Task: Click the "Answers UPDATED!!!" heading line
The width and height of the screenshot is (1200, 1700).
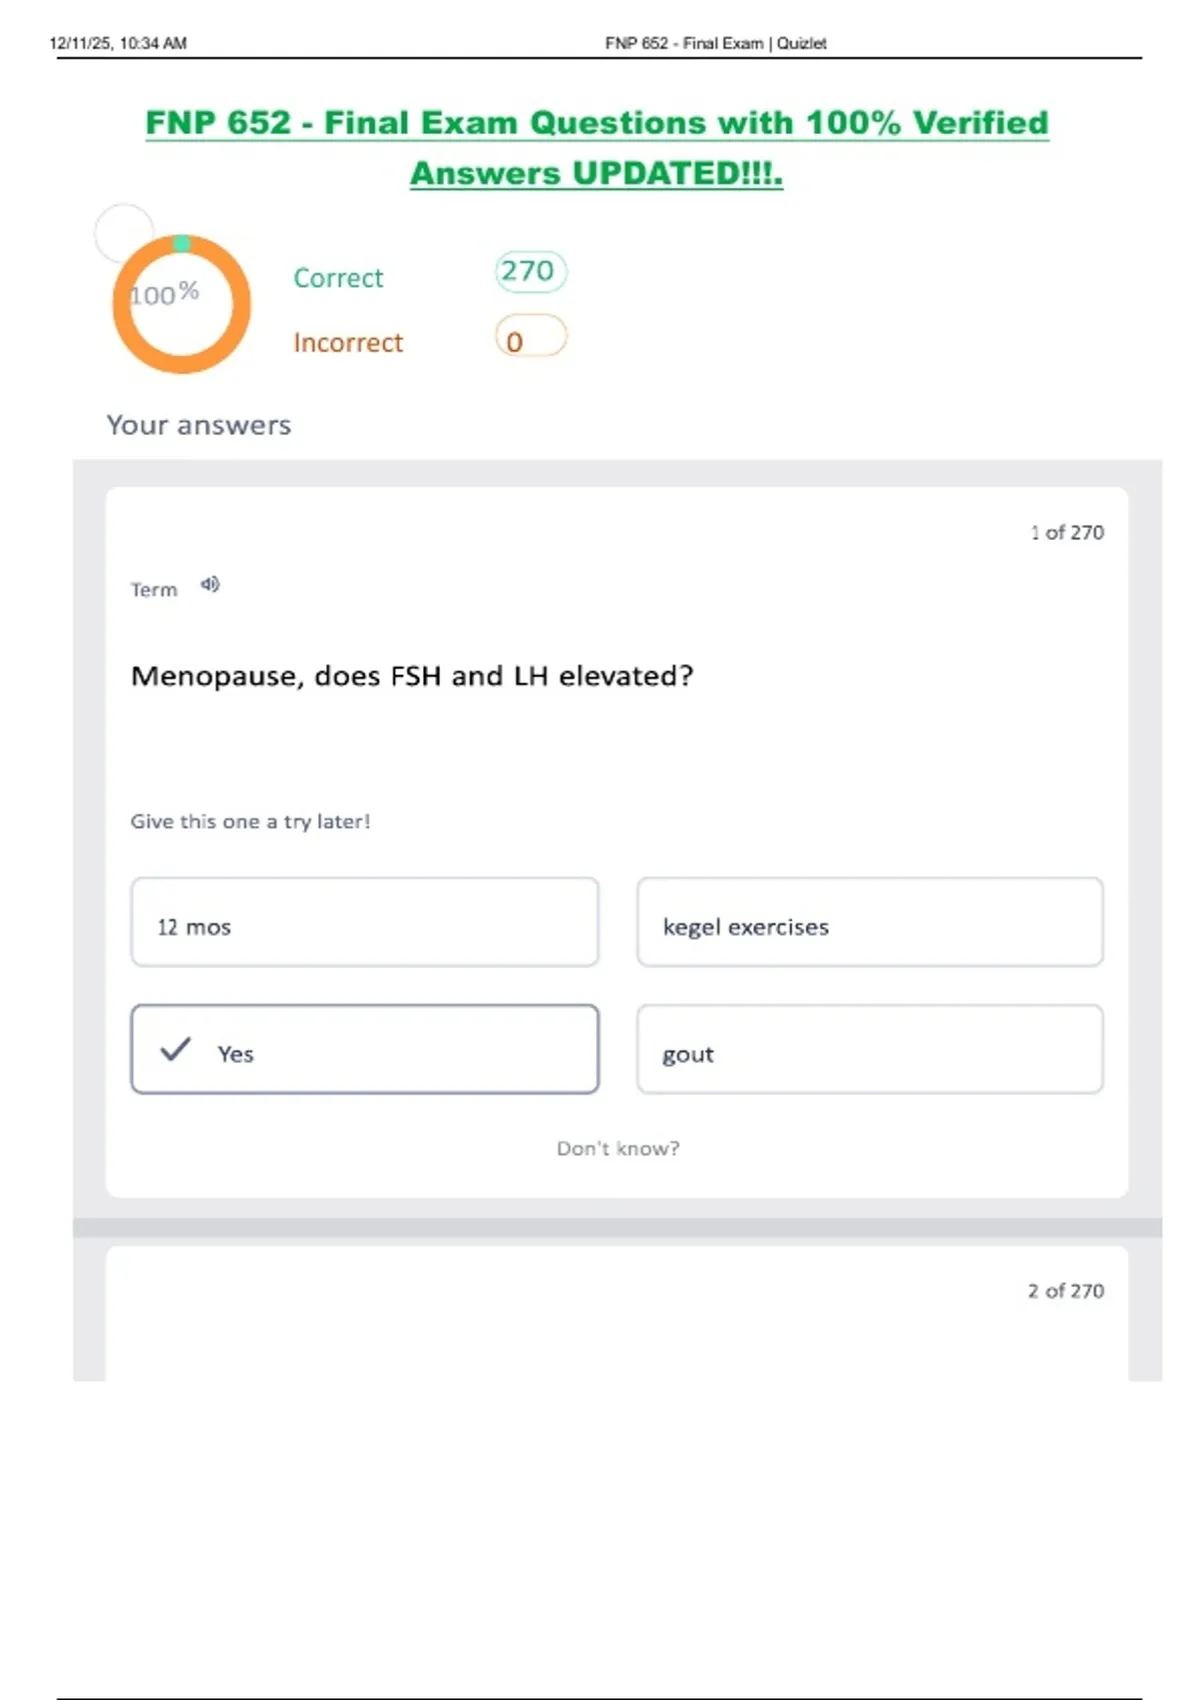Action: tap(597, 174)
